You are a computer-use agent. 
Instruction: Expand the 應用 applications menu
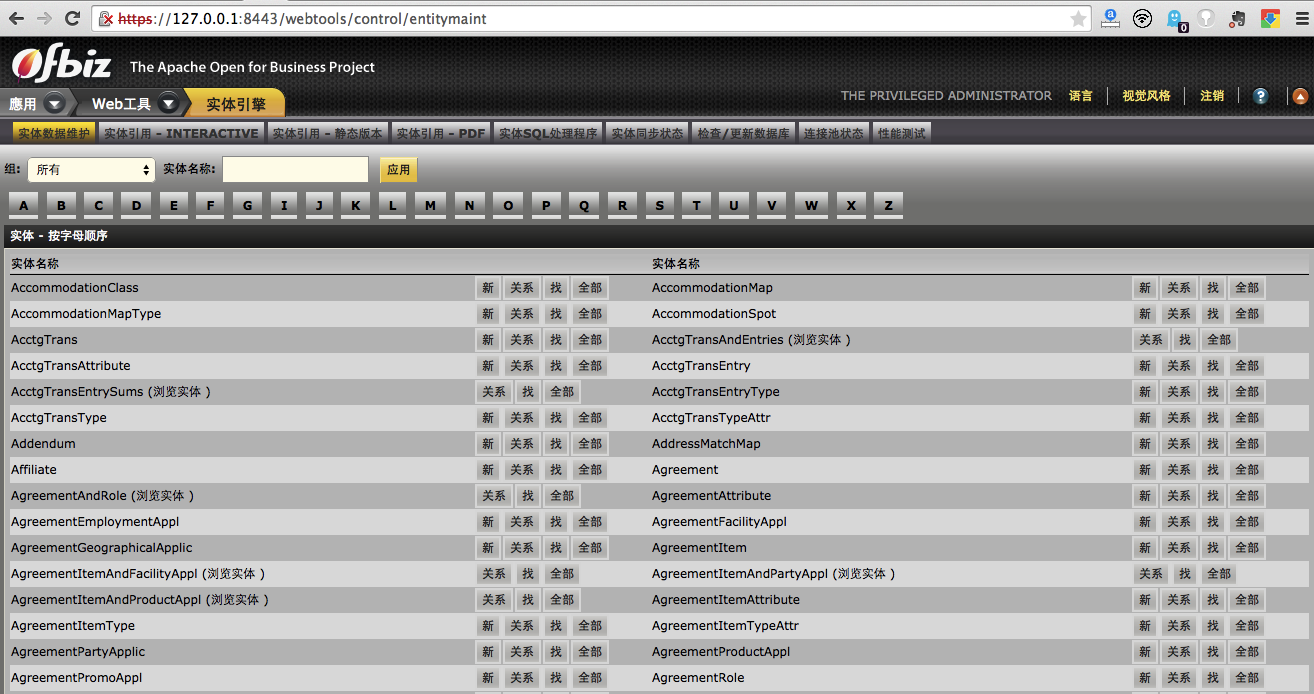pos(36,103)
